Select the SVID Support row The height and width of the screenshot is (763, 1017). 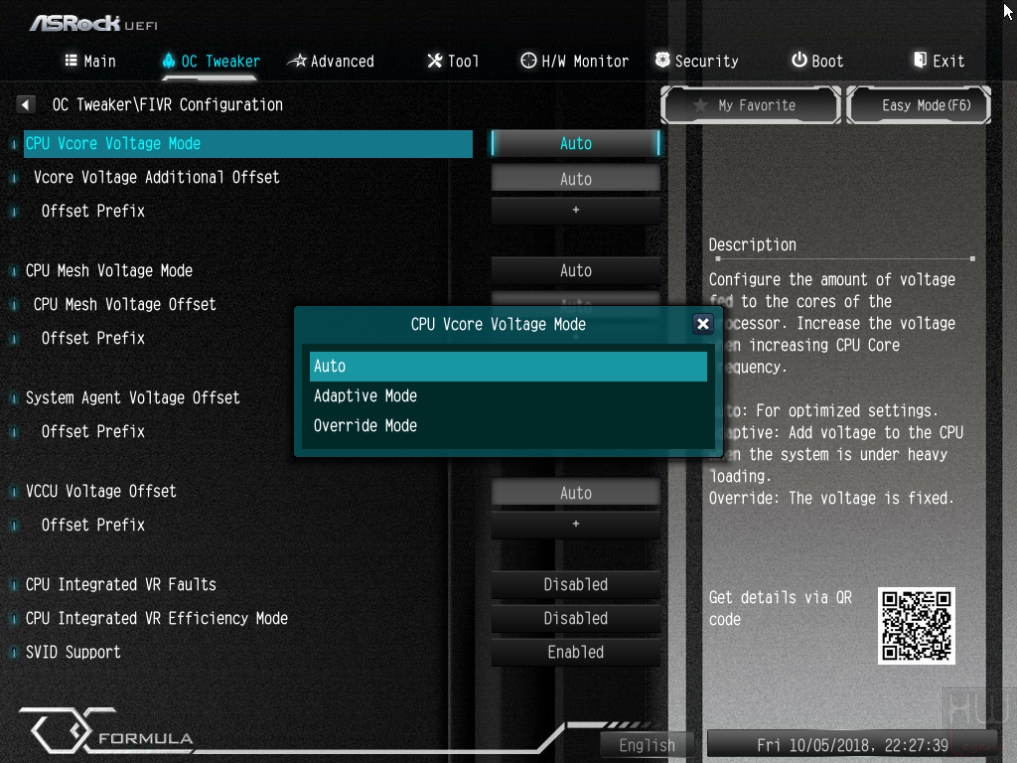(x=248, y=652)
